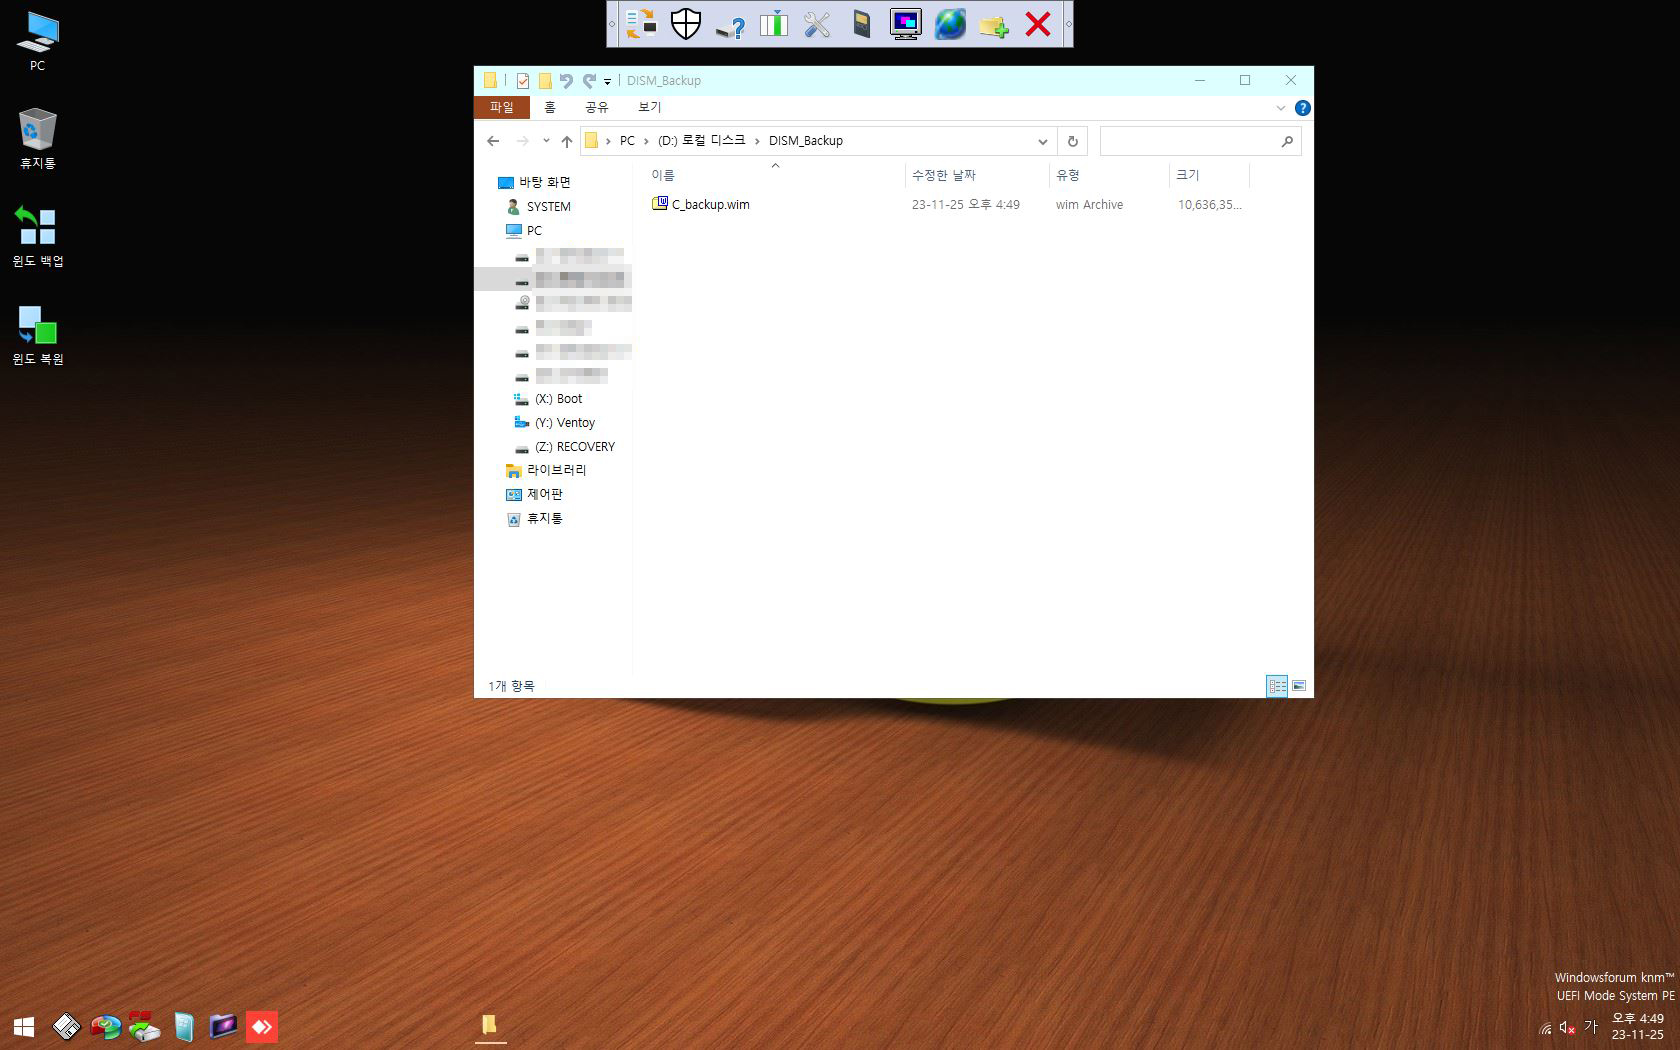Click the PC breadcrumb in address bar
The width and height of the screenshot is (1680, 1050).
627,141
